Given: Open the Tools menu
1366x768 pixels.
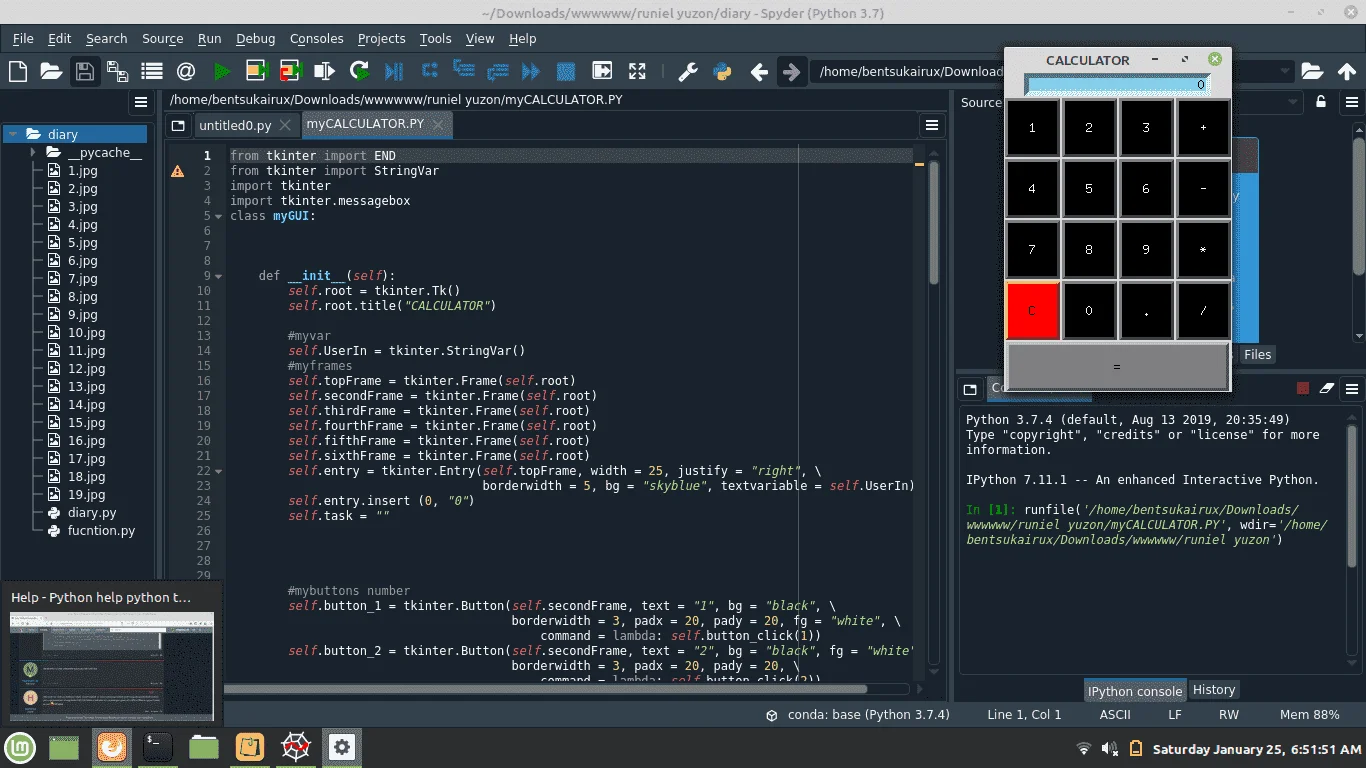Looking at the screenshot, I should (x=435, y=38).
